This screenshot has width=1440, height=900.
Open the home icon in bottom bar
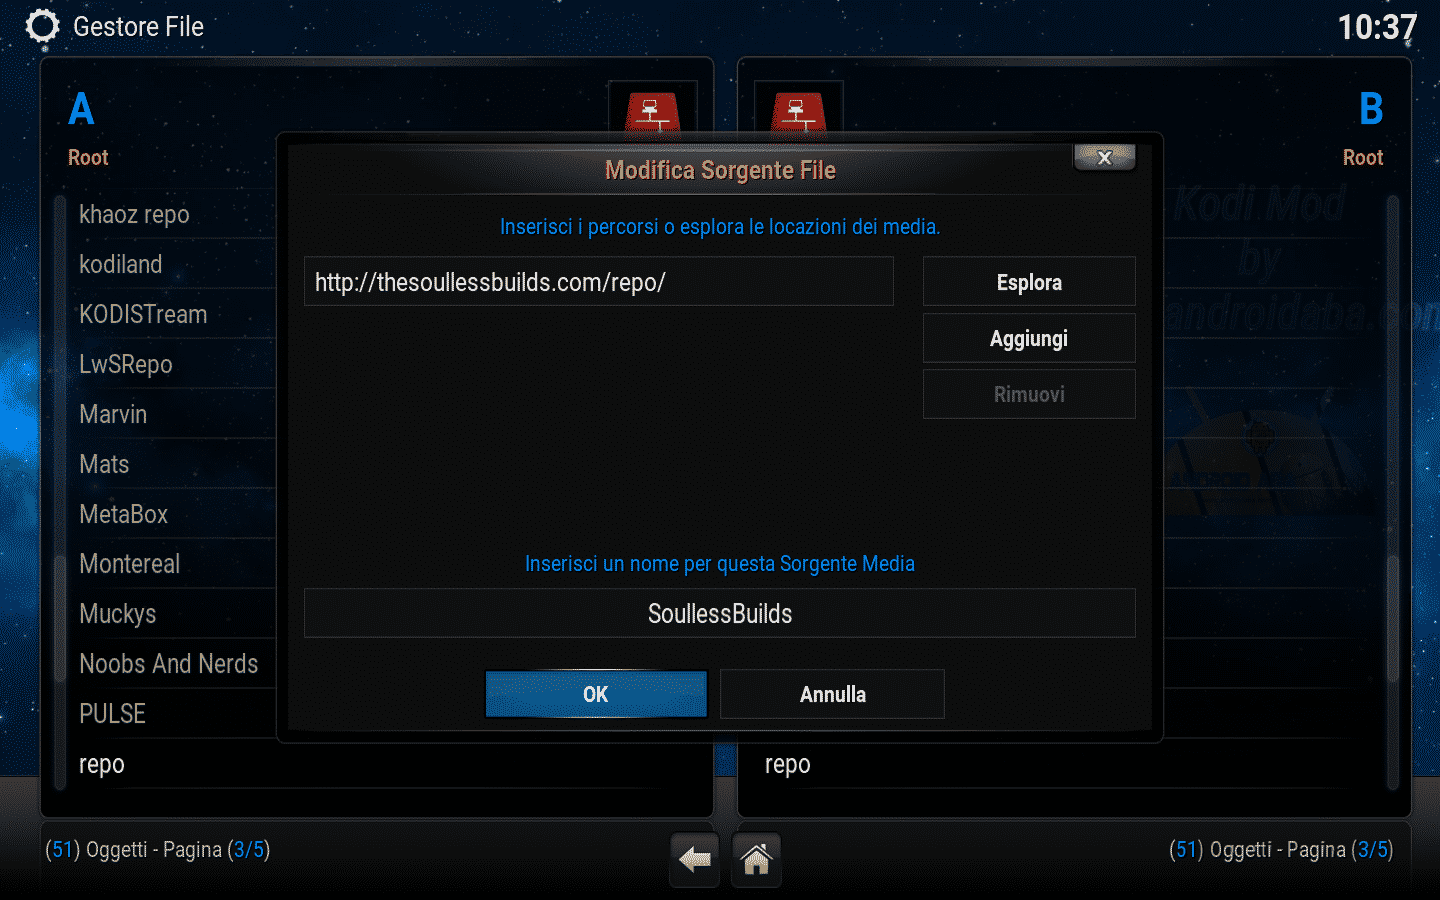[x=756, y=859]
